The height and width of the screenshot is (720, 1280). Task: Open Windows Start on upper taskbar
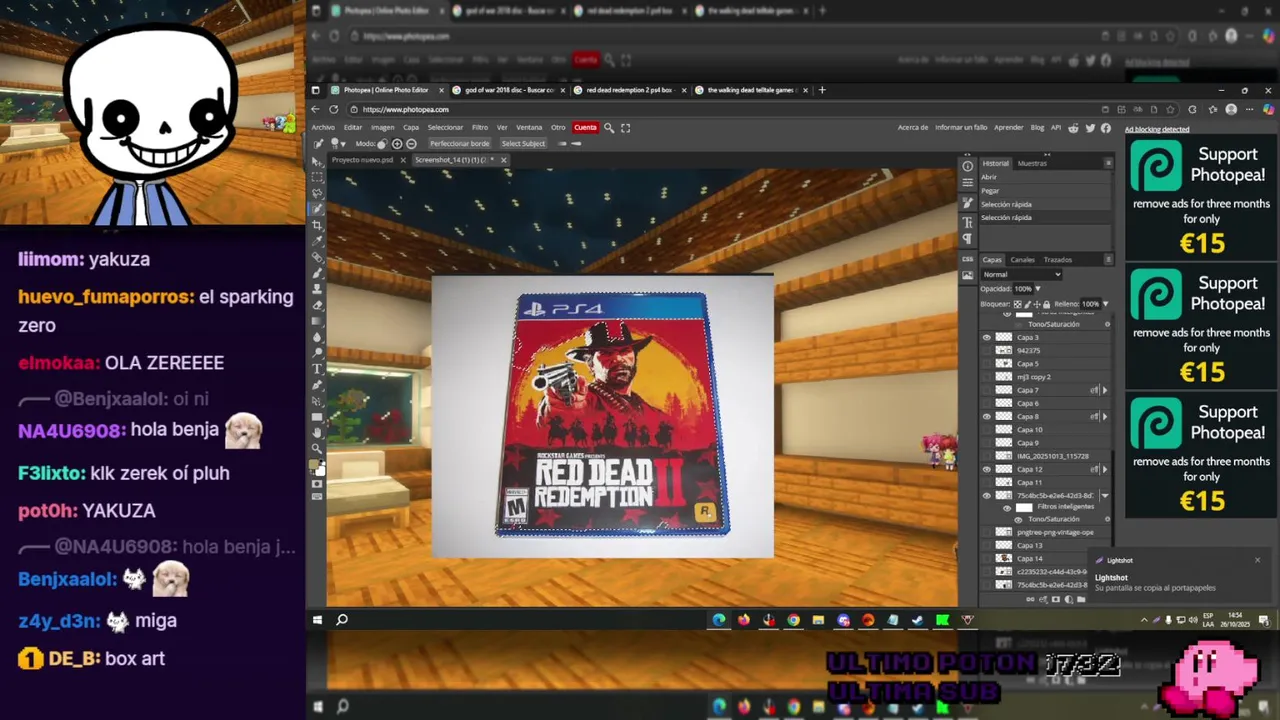pyautogui.click(x=317, y=620)
